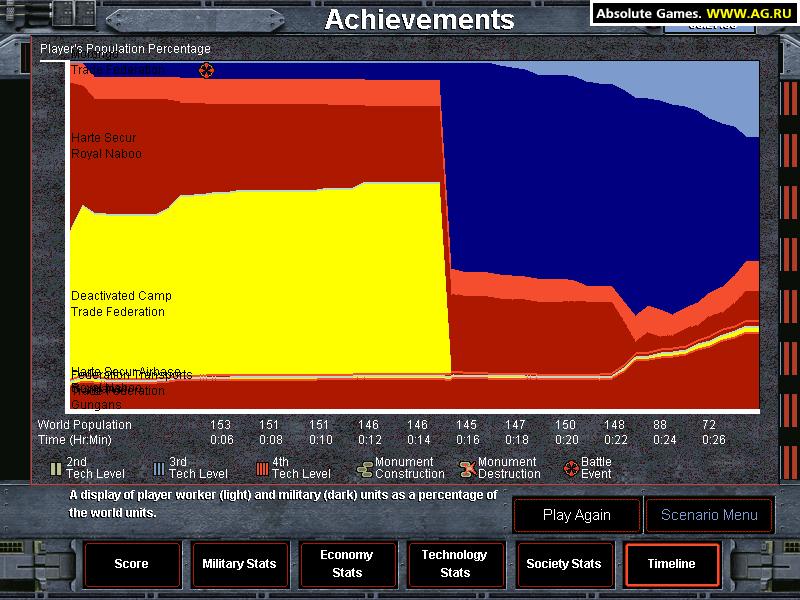
Task: Open Technology Stats
Action: click(x=454, y=564)
